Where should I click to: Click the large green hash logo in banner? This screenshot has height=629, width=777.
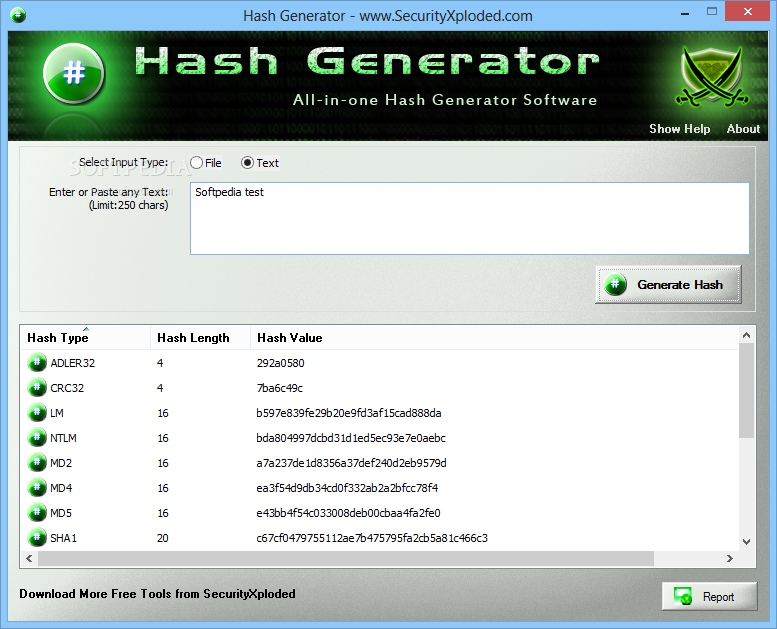click(x=73, y=74)
